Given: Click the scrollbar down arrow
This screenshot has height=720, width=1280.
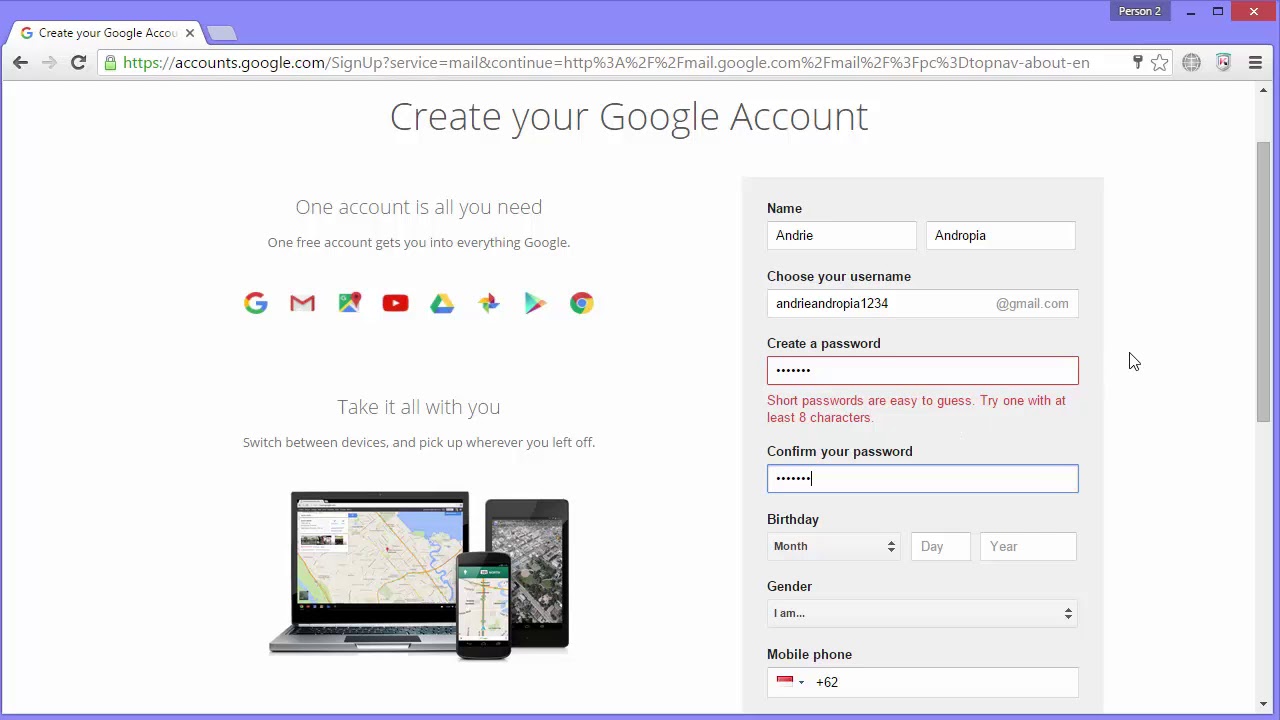Looking at the screenshot, I should 1264,704.
